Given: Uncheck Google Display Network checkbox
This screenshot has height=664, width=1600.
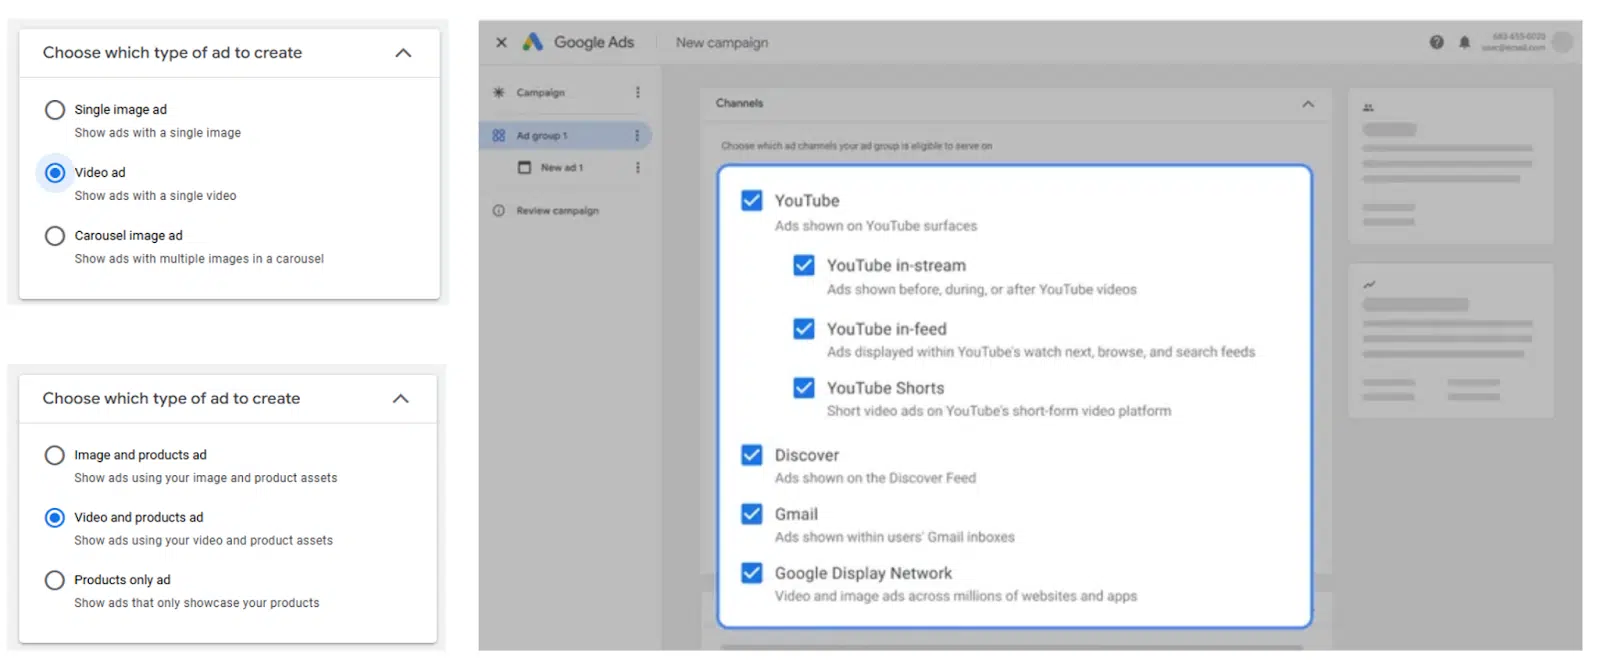Looking at the screenshot, I should (x=751, y=573).
